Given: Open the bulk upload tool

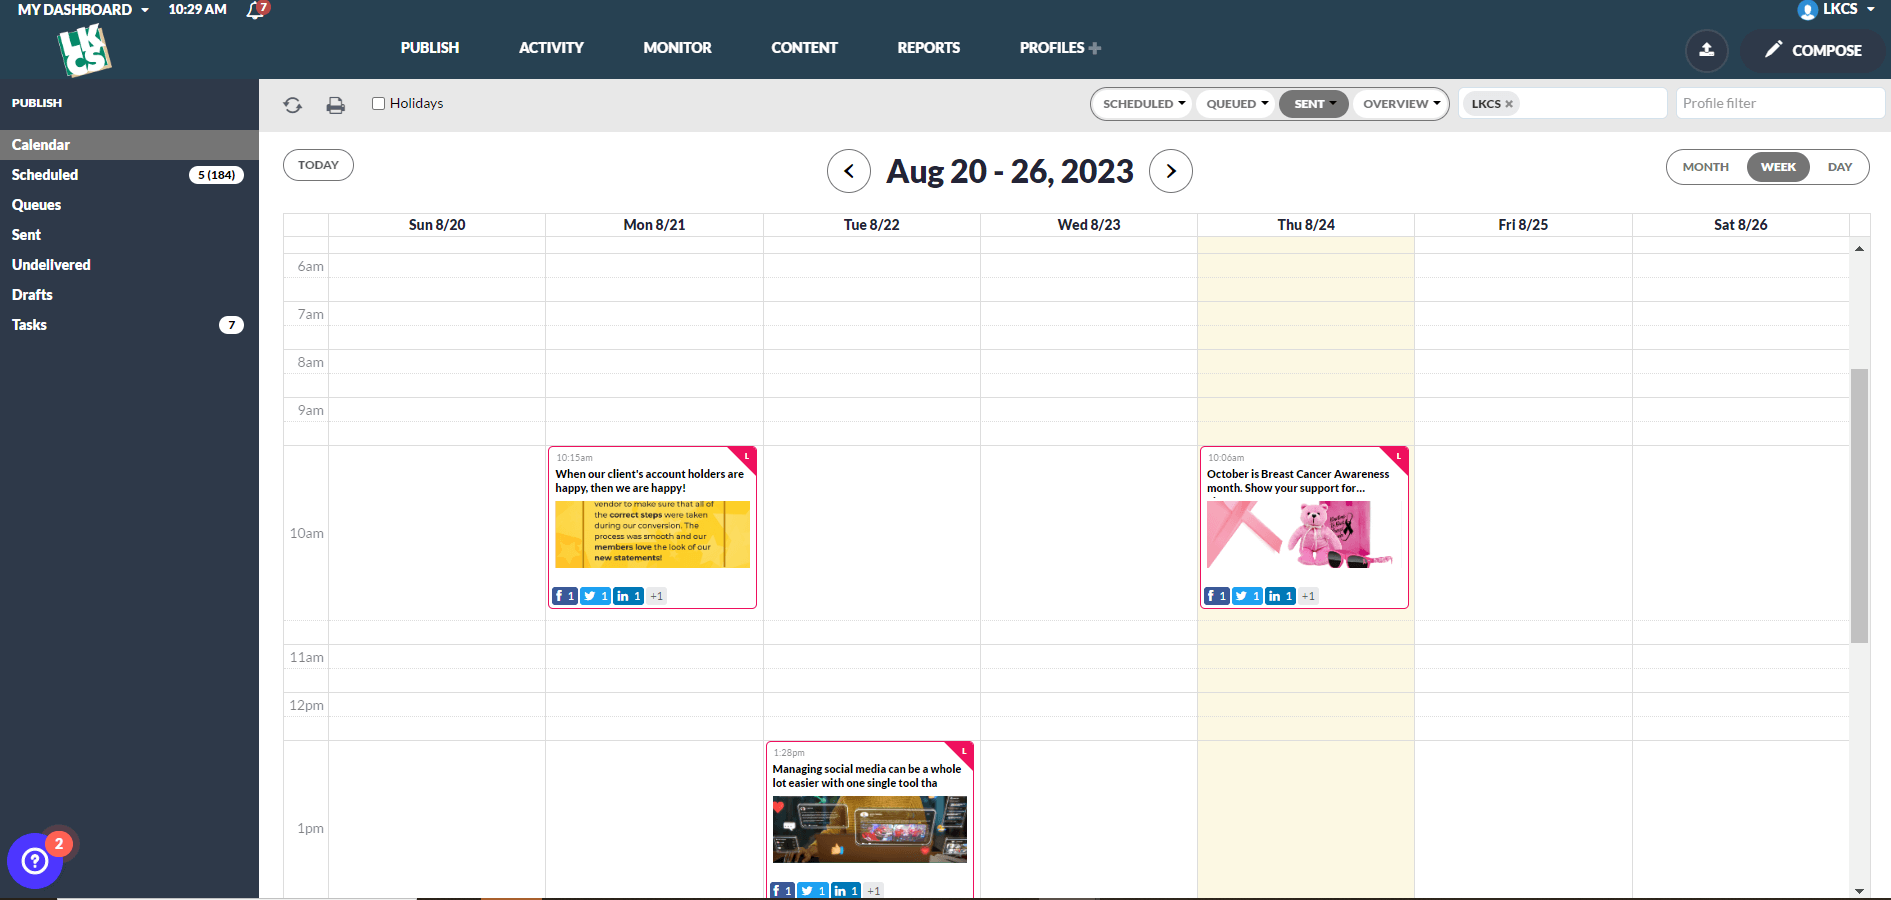Looking at the screenshot, I should tap(1706, 51).
